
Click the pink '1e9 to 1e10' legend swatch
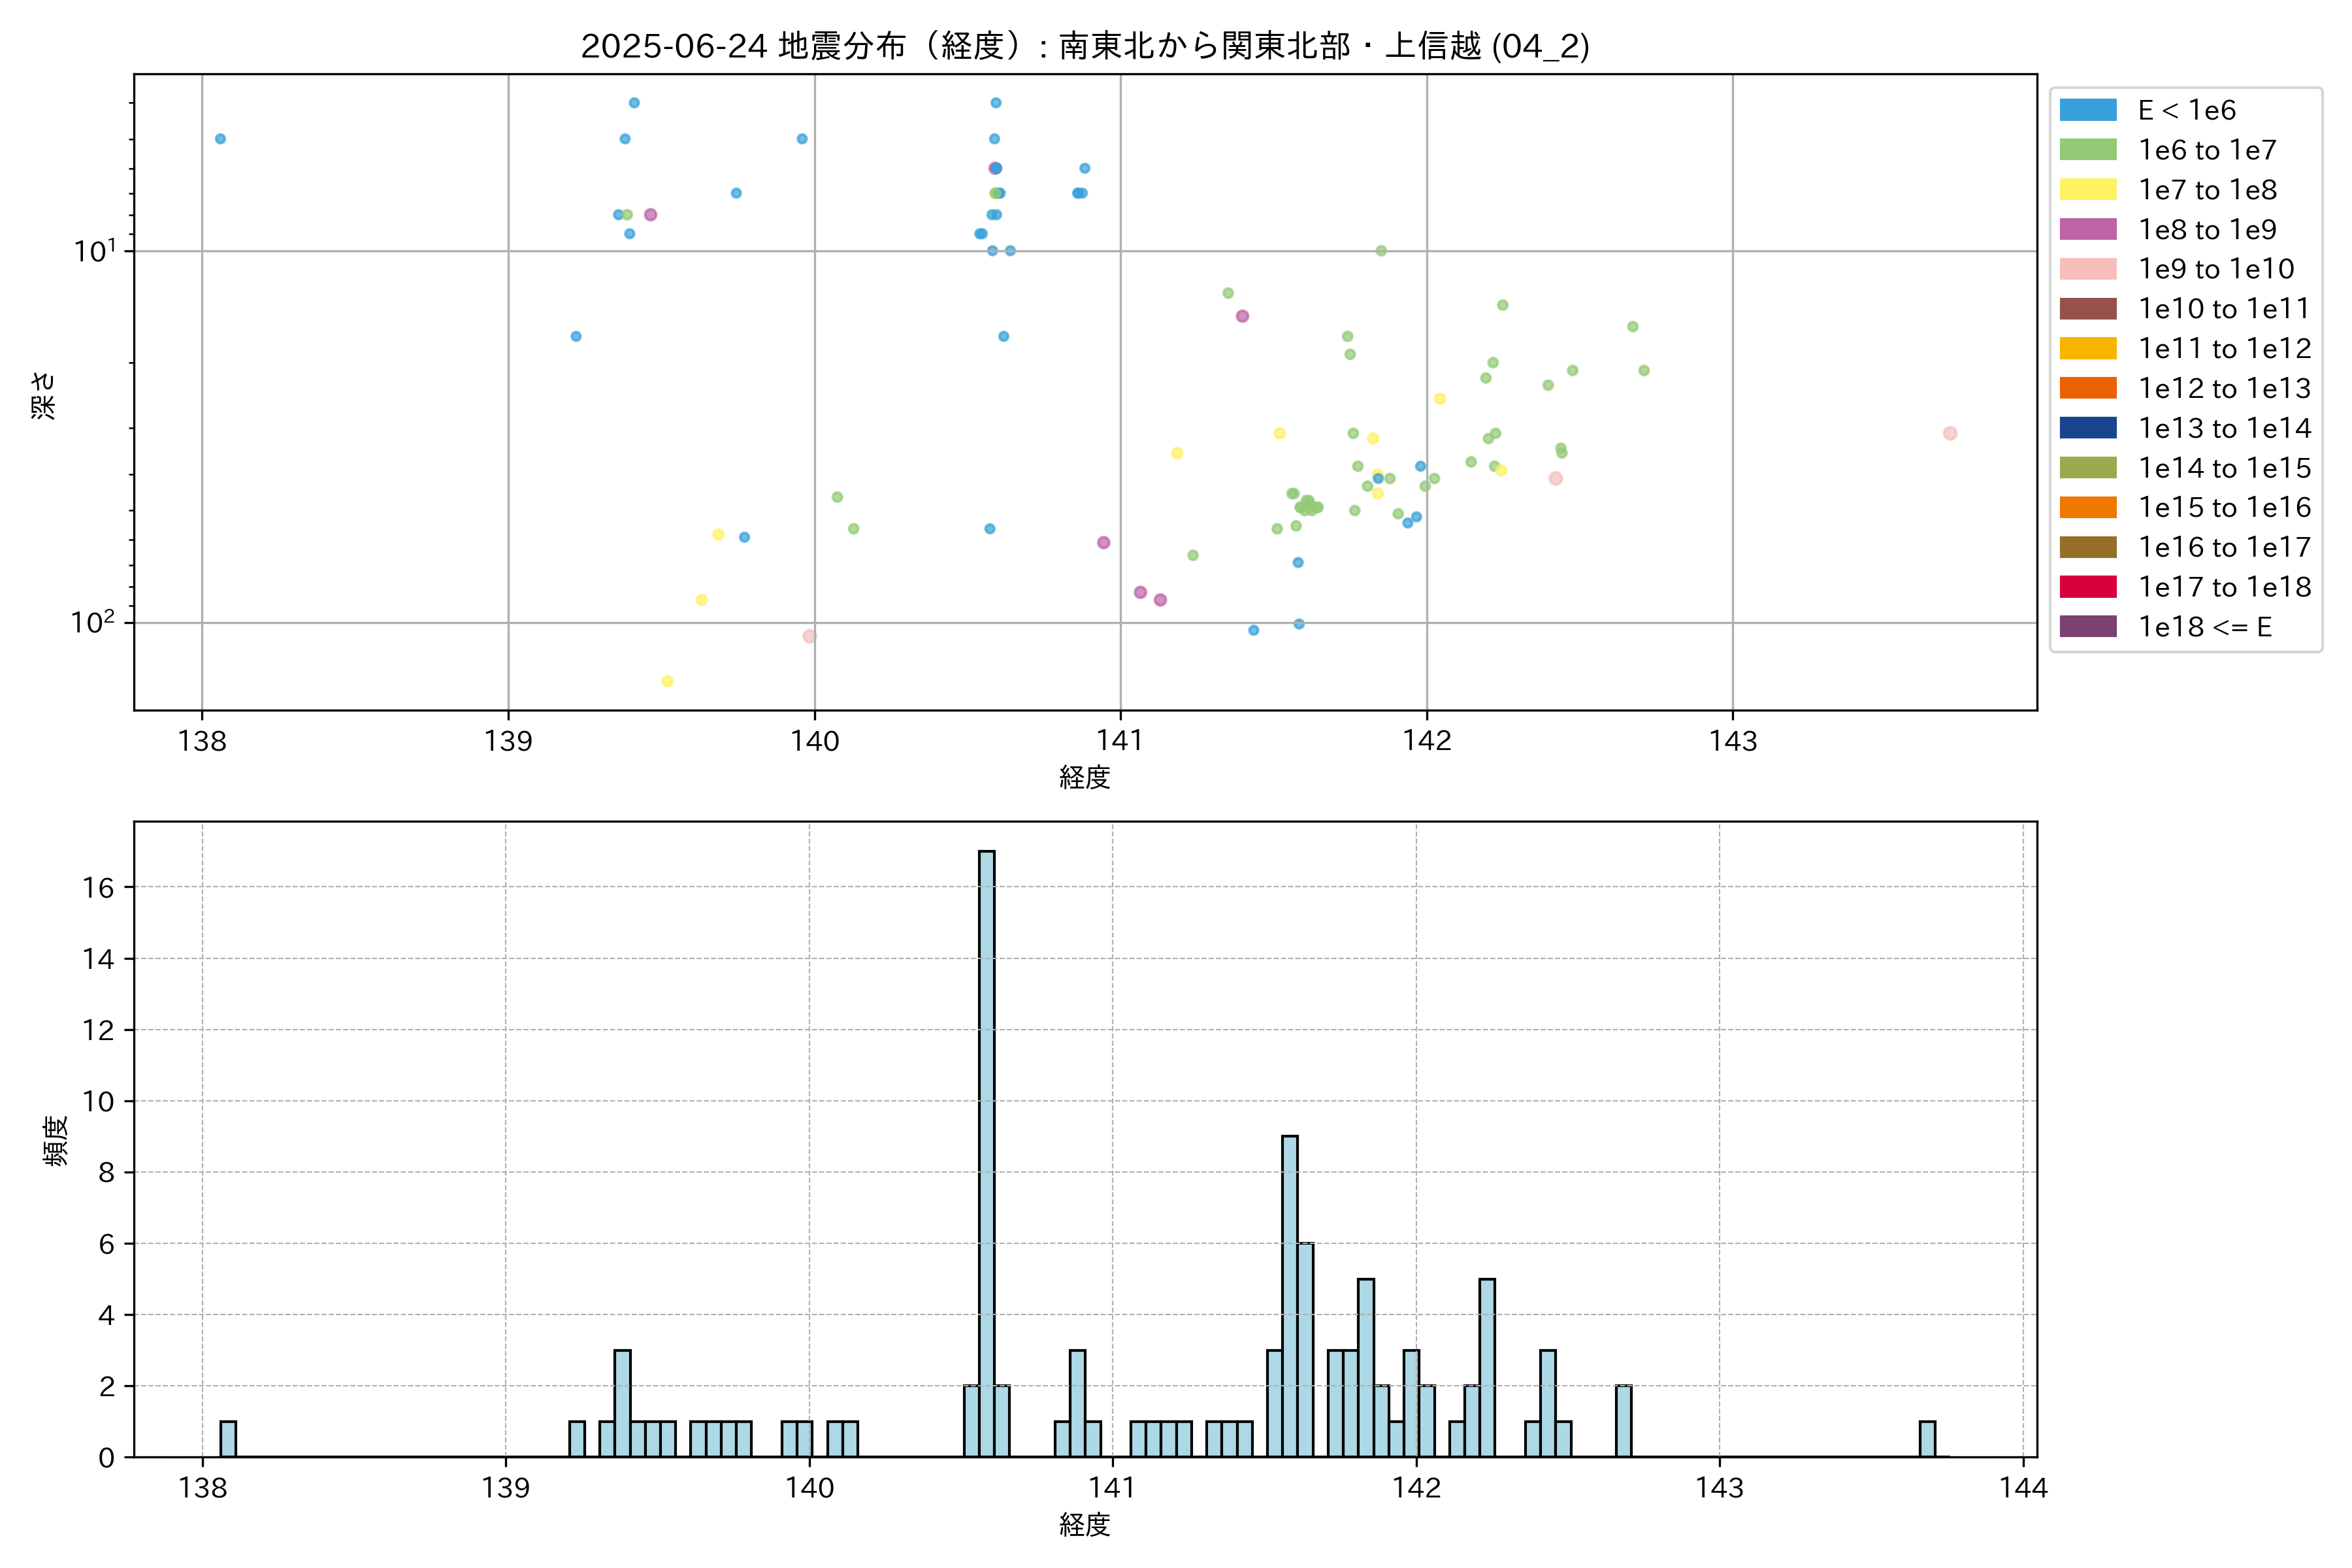pyautogui.click(x=2087, y=269)
